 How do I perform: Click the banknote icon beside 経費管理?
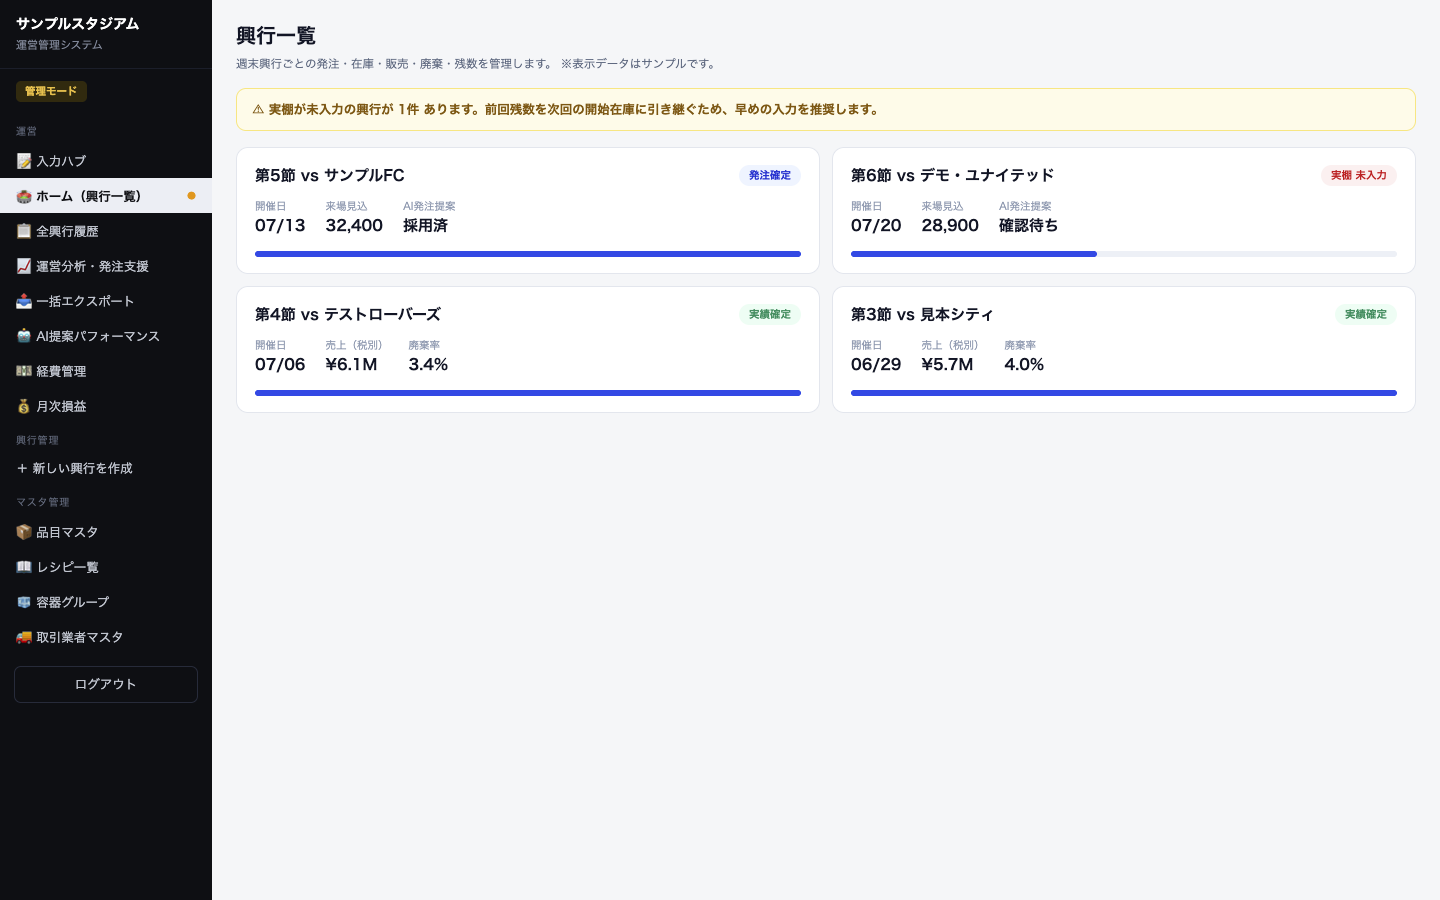point(24,371)
